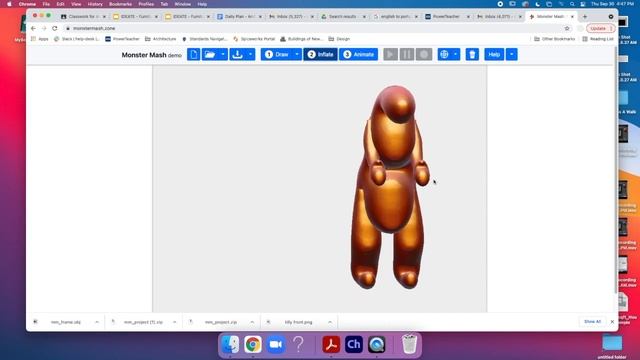Click the globe view settings icon
Viewport: 640px width, 360px height.
444,54
